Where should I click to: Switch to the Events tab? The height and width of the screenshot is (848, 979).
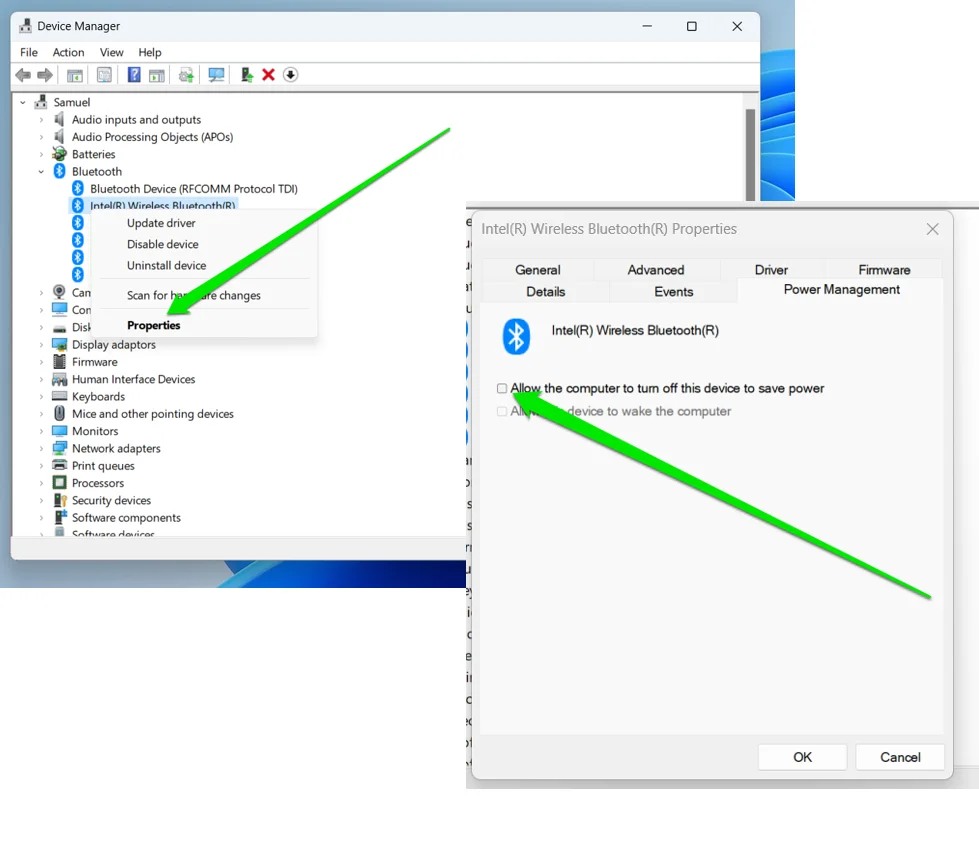(x=674, y=292)
